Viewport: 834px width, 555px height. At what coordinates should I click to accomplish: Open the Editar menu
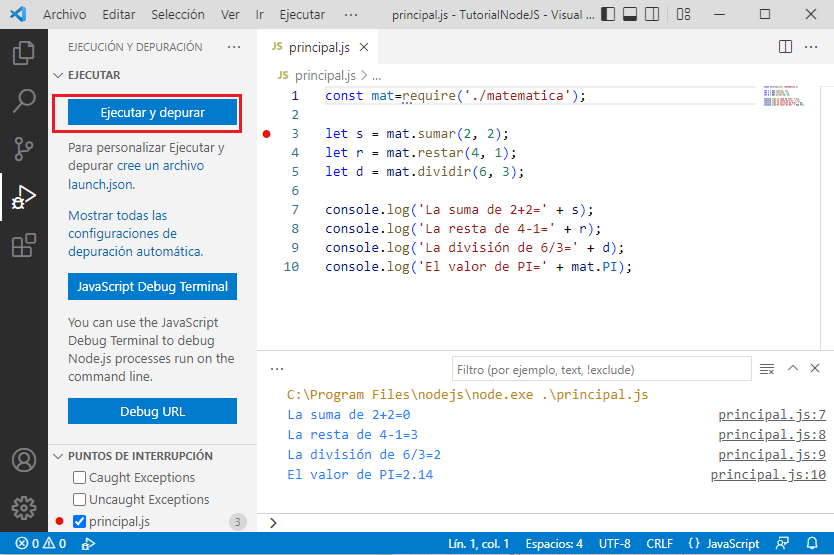tap(119, 14)
